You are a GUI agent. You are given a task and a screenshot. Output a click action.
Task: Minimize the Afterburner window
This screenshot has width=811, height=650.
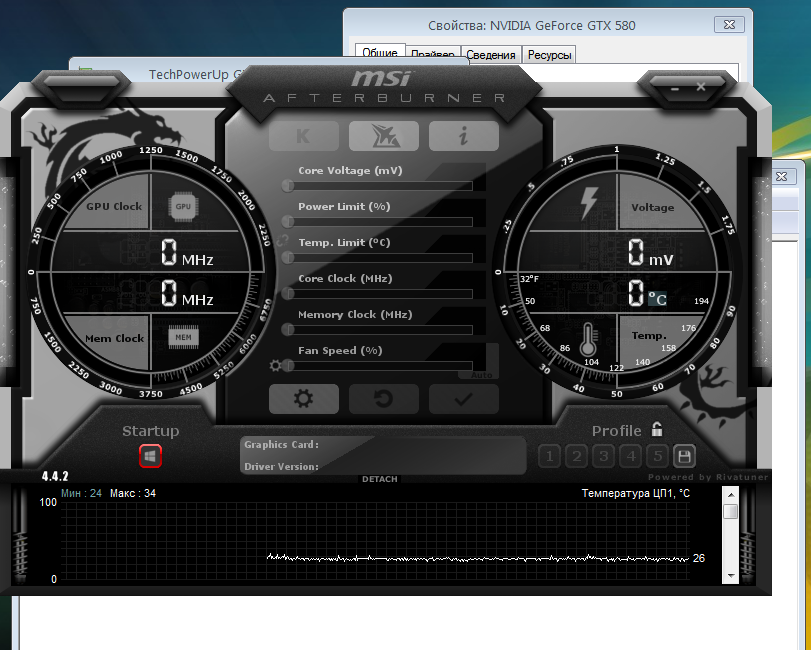click(x=674, y=89)
